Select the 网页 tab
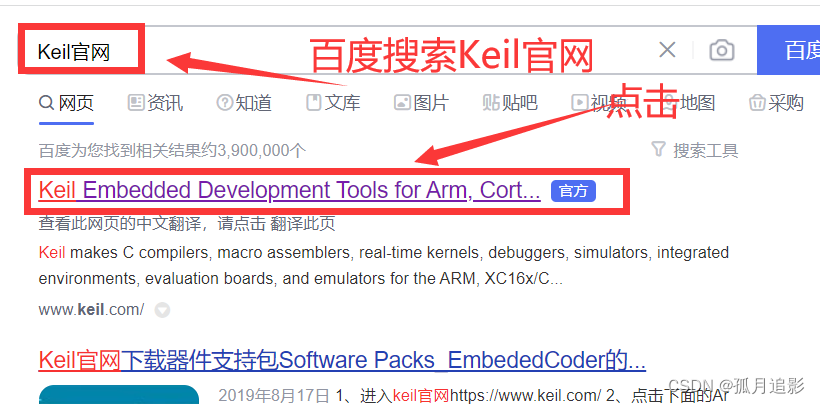 pyautogui.click(x=66, y=103)
